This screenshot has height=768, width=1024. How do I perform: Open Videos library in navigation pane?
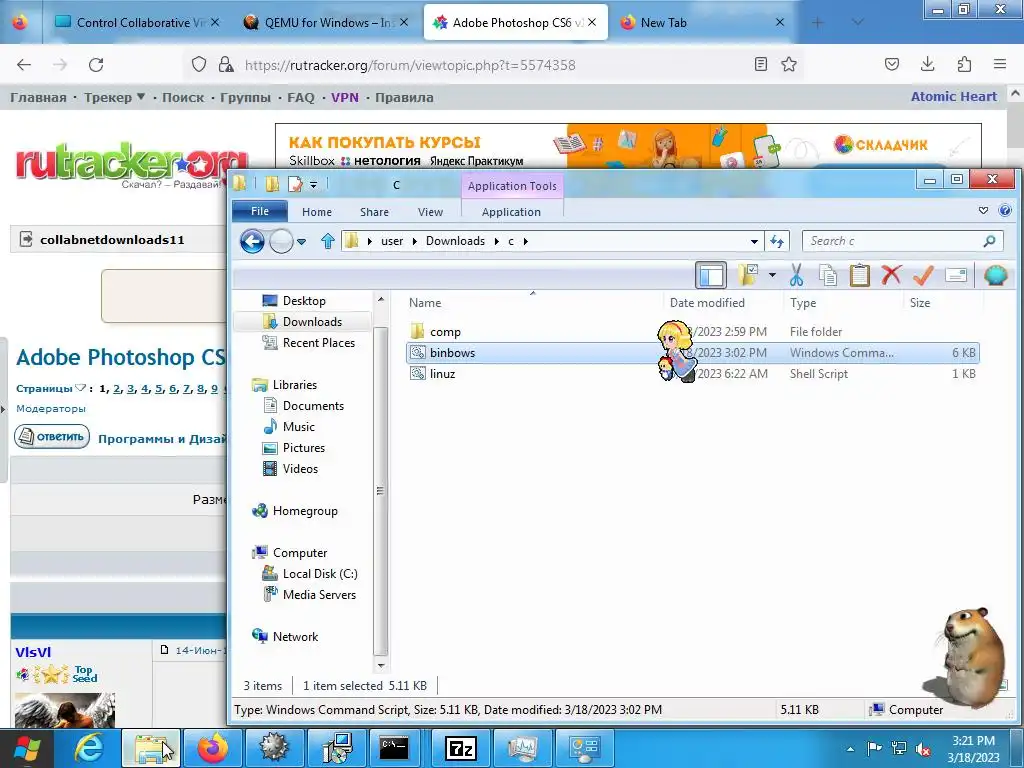[300, 468]
